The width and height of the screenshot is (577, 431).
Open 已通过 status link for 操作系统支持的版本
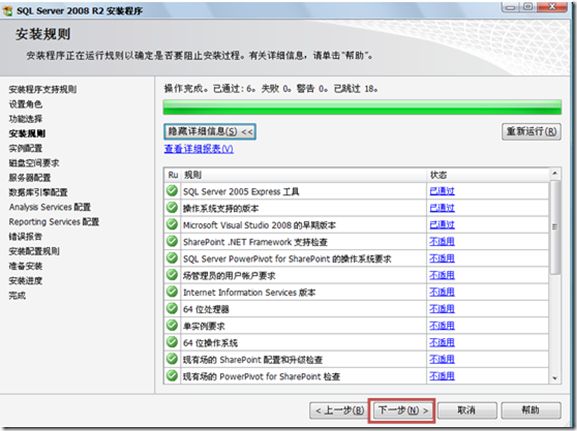pyautogui.click(x=442, y=208)
